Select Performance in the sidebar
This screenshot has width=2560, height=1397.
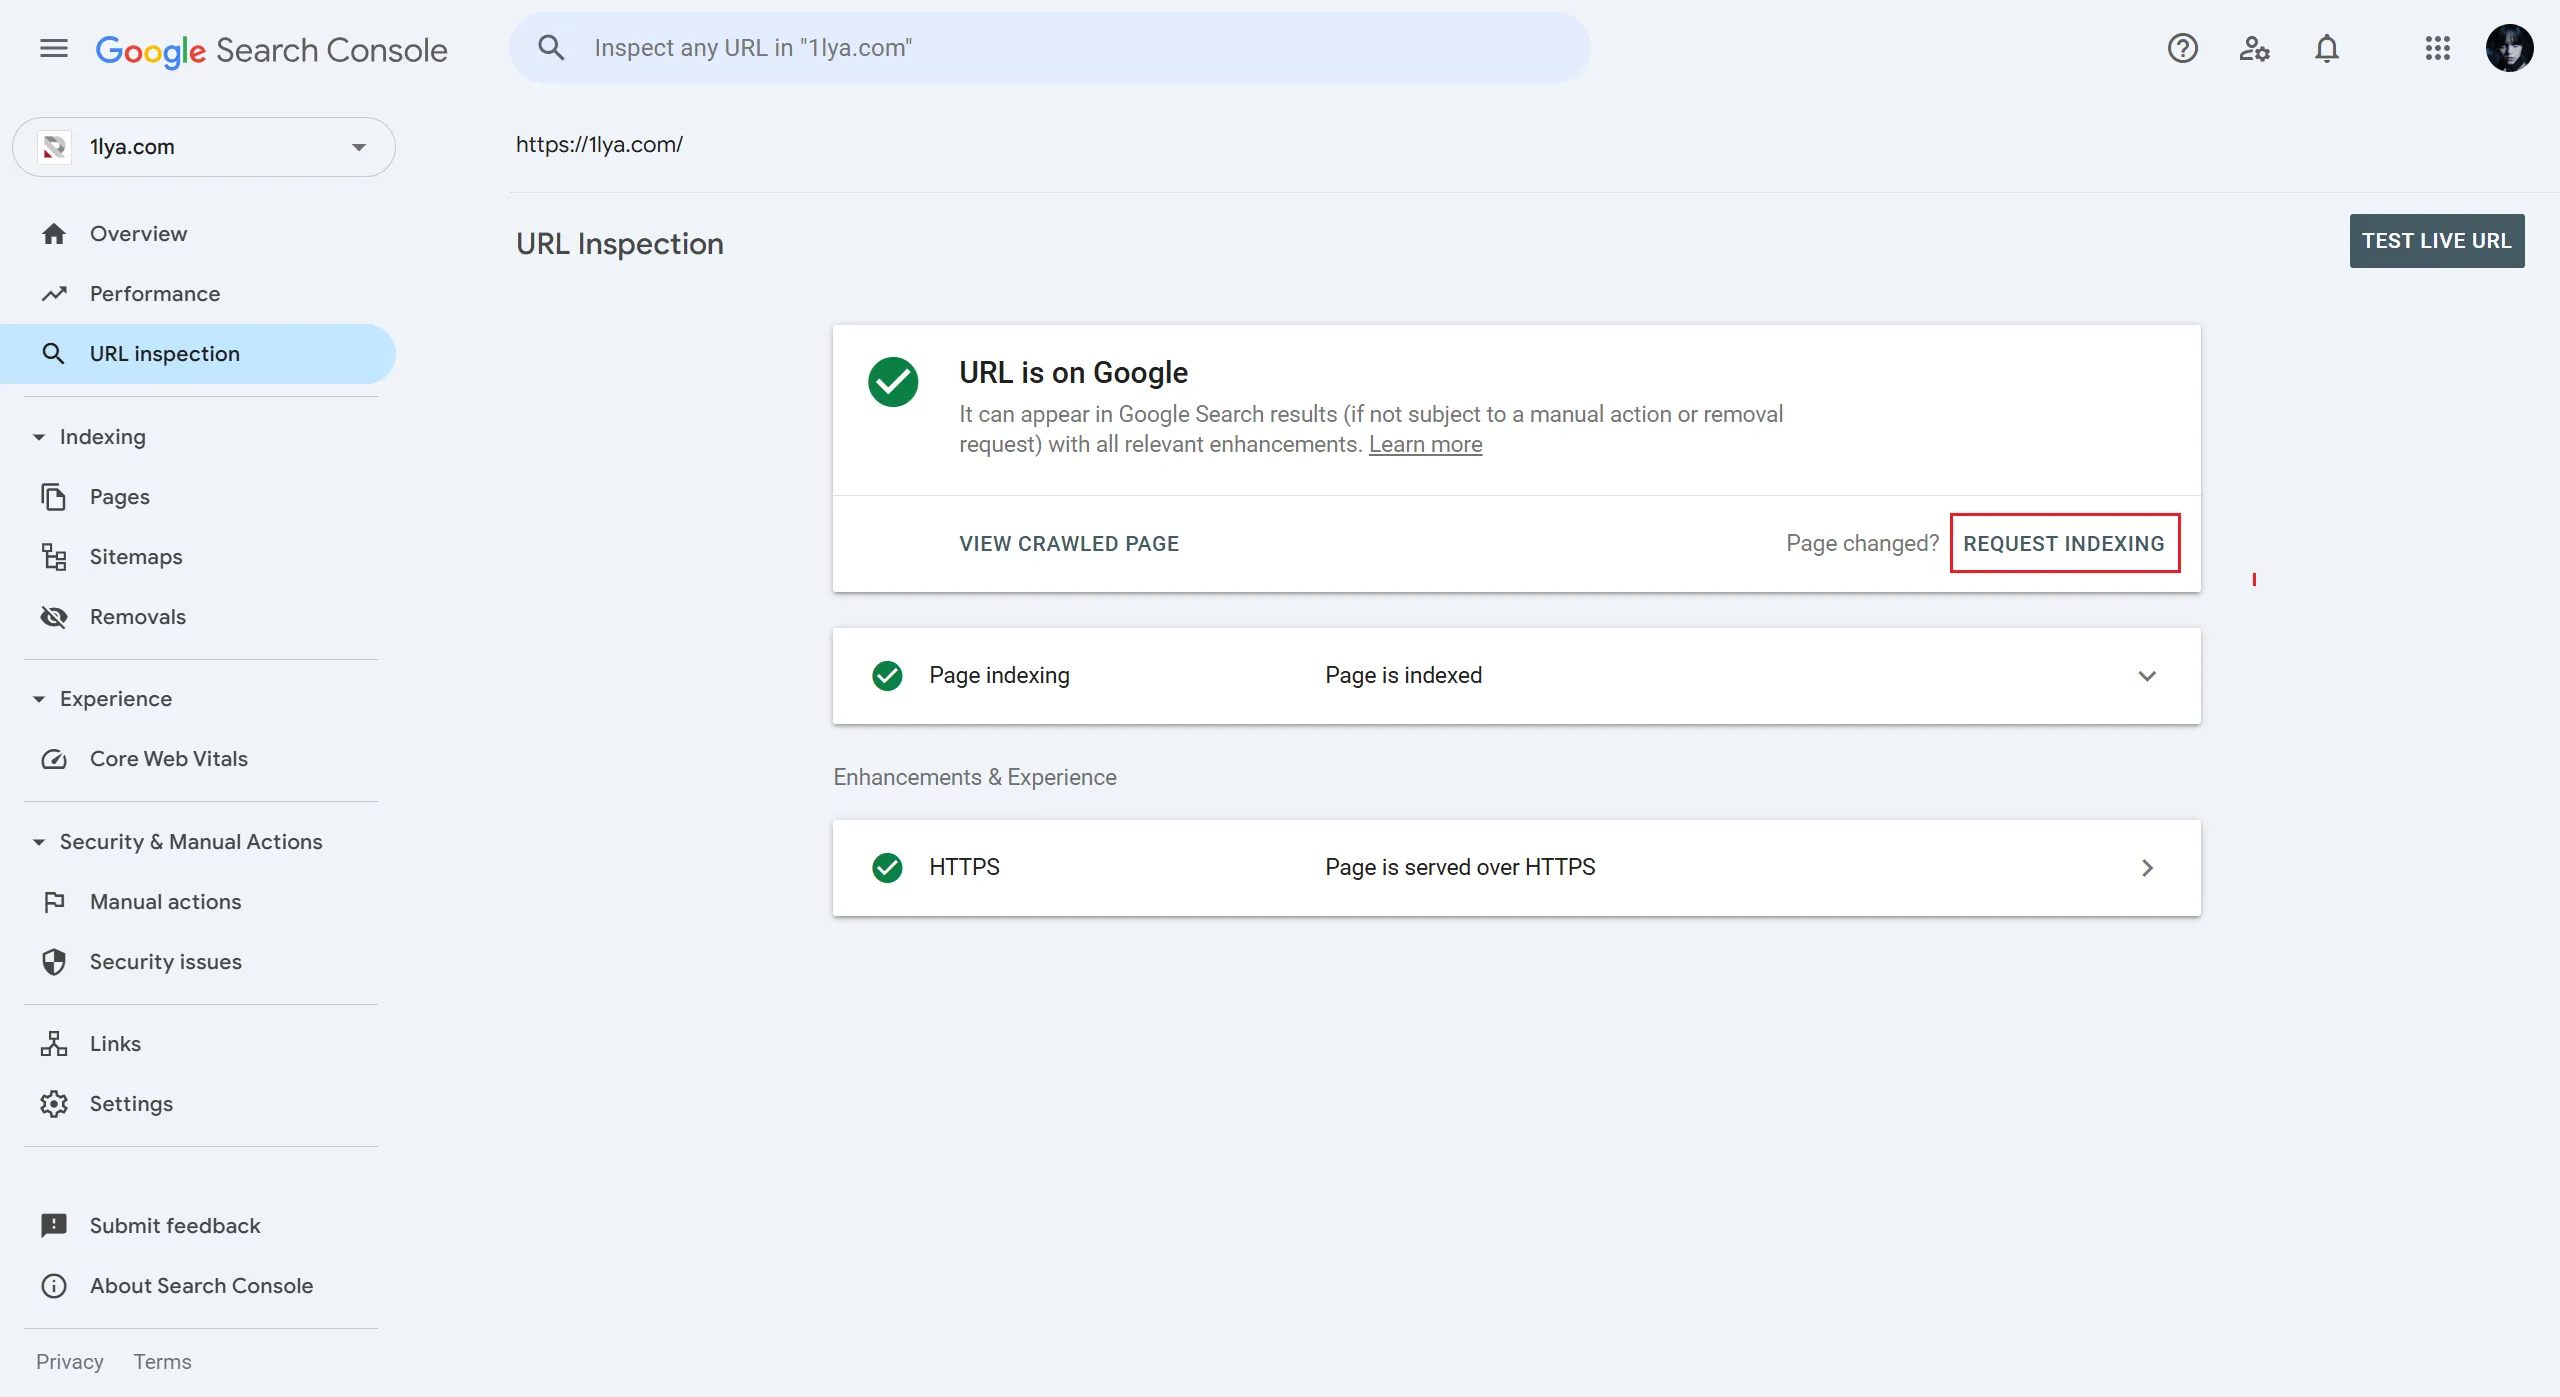click(154, 294)
